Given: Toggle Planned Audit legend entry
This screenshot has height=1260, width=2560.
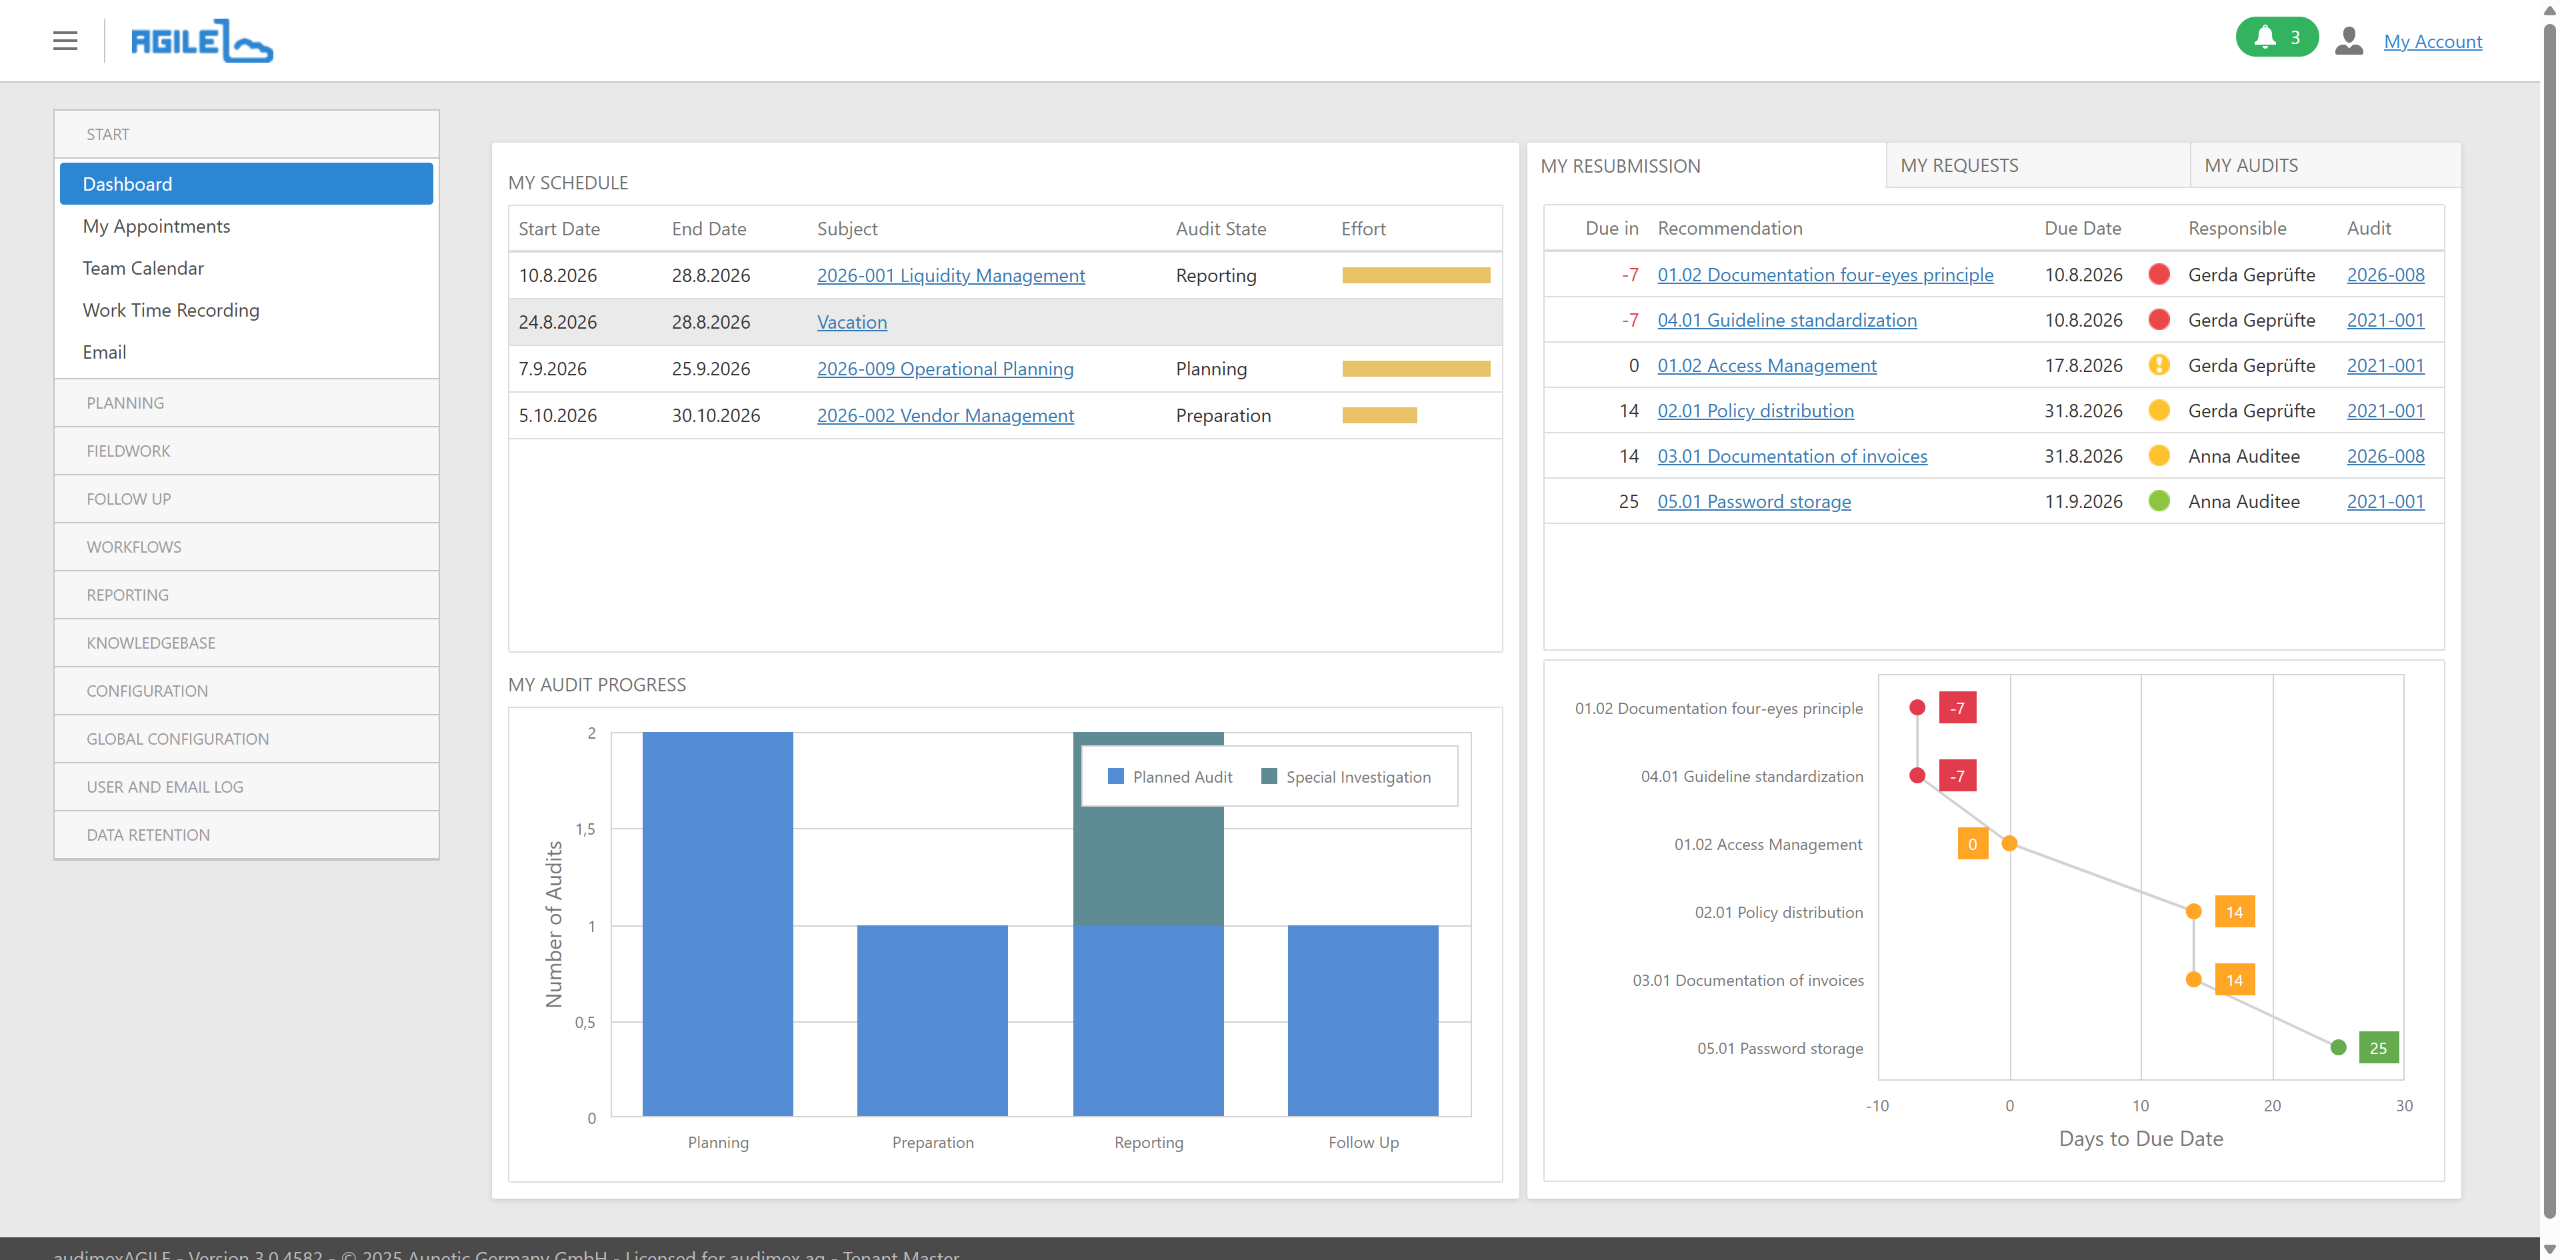Looking at the screenshot, I should pos(1170,777).
